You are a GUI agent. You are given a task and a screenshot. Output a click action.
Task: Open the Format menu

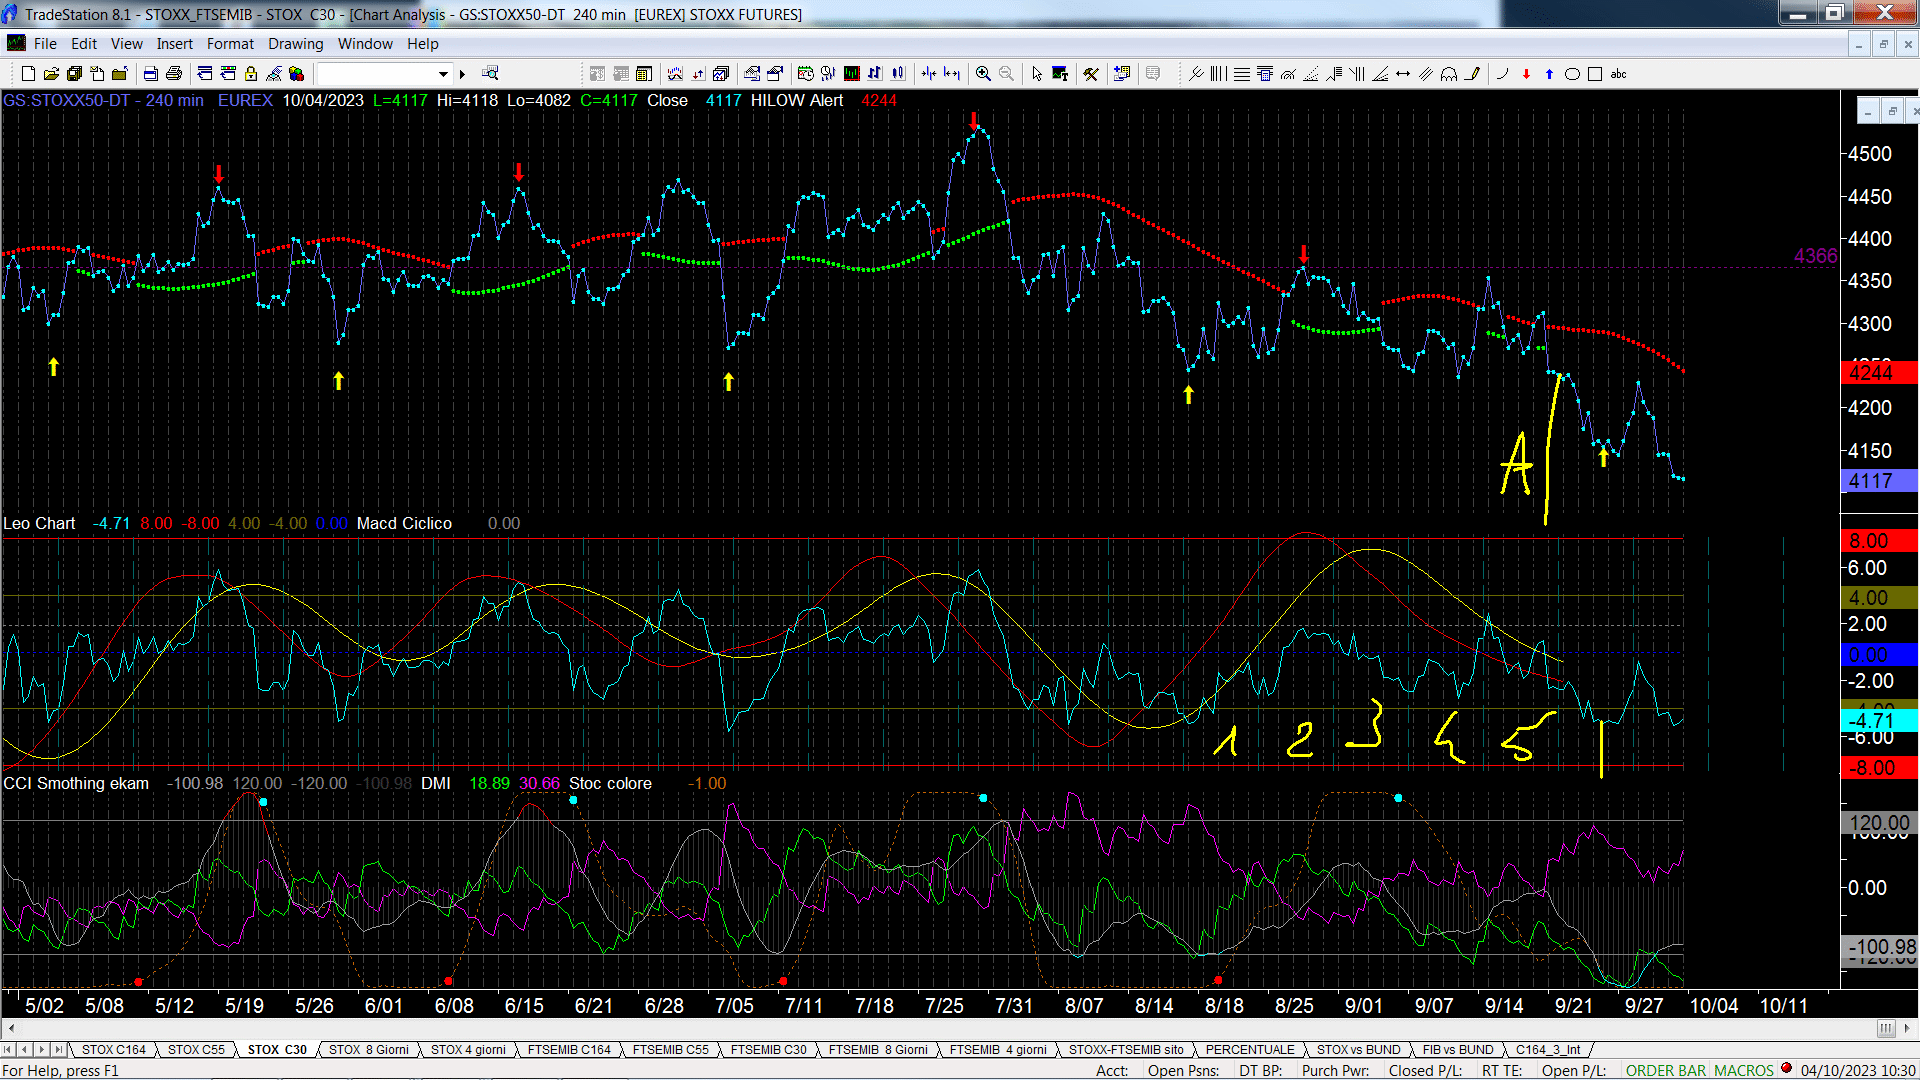coord(230,44)
